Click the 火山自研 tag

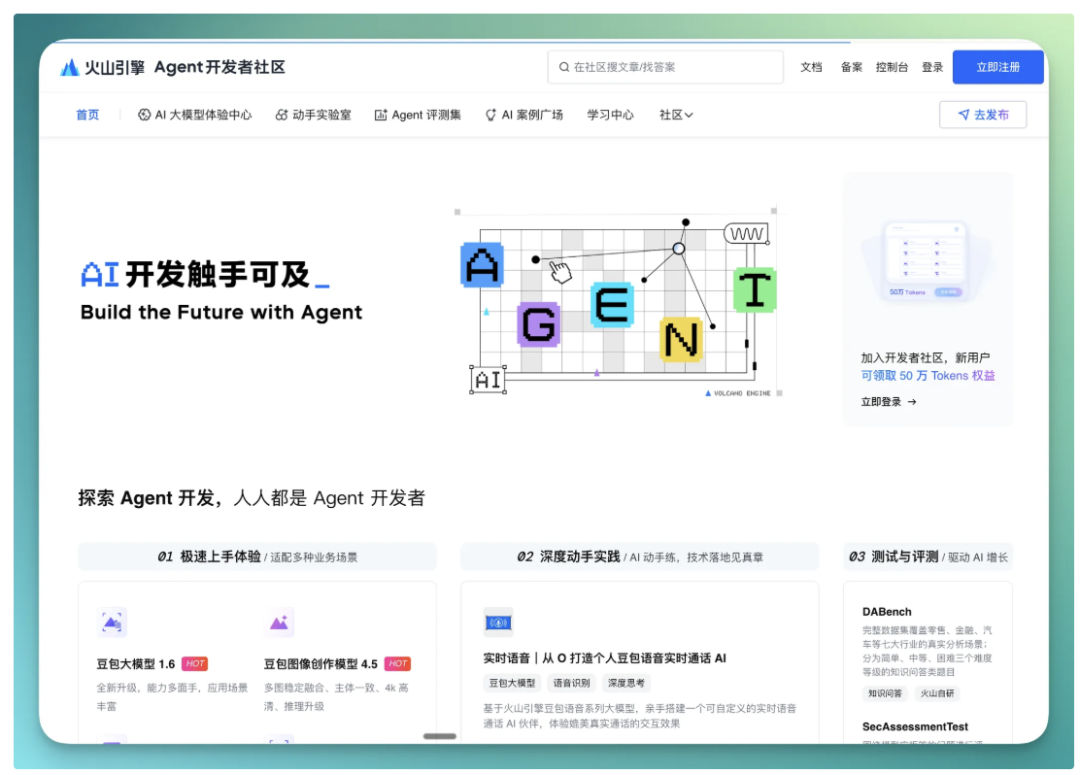point(937,694)
